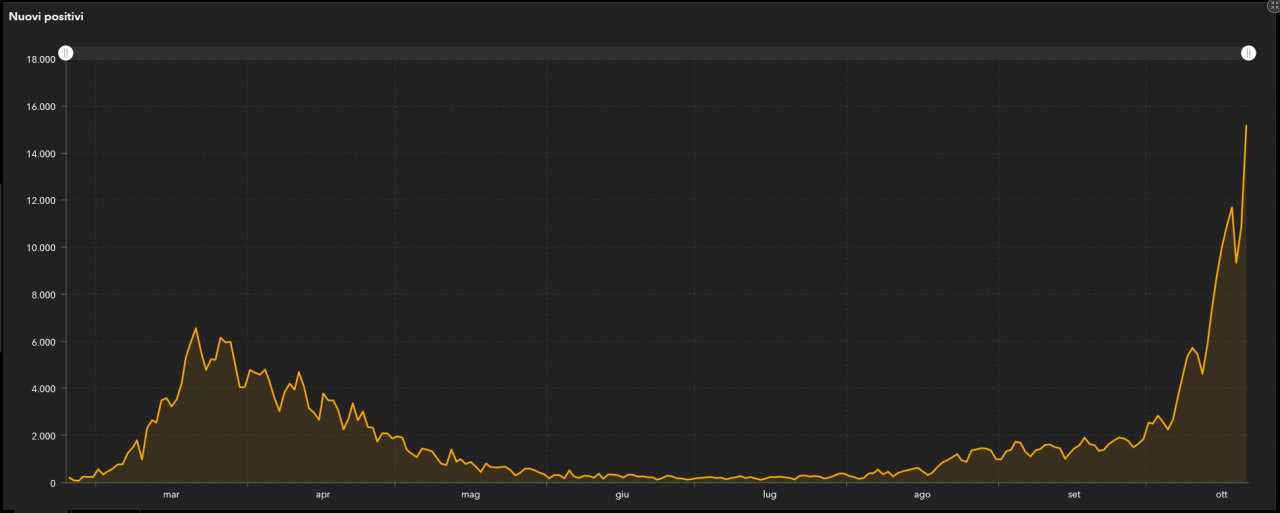Grab the left handle of the date range slider
The image size is (1280, 513).
(x=66, y=53)
